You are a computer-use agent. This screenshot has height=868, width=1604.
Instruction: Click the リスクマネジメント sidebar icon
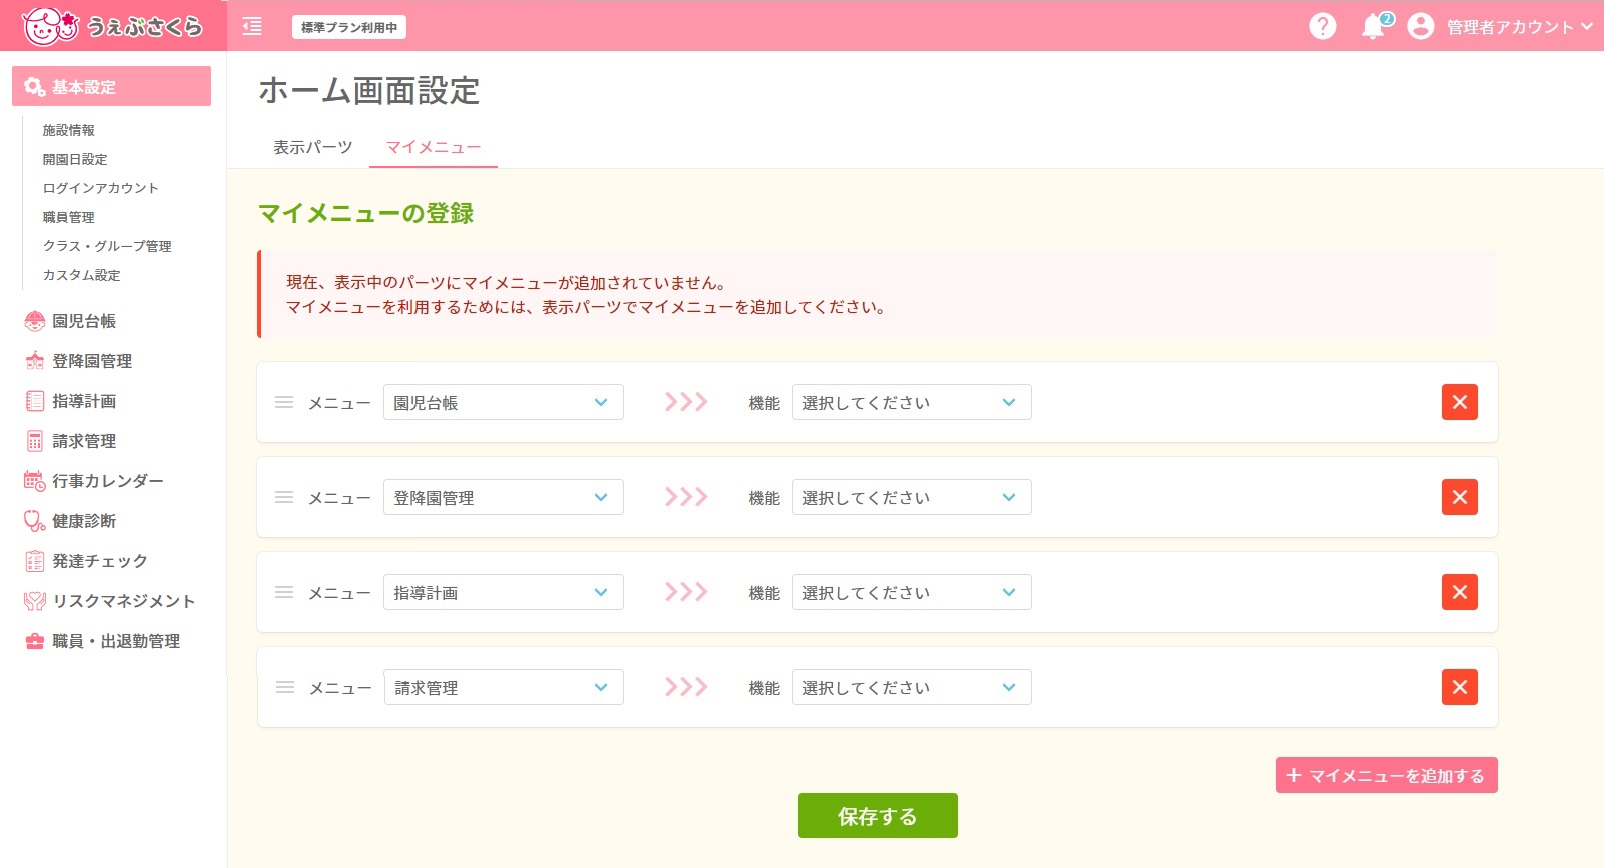pos(35,601)
